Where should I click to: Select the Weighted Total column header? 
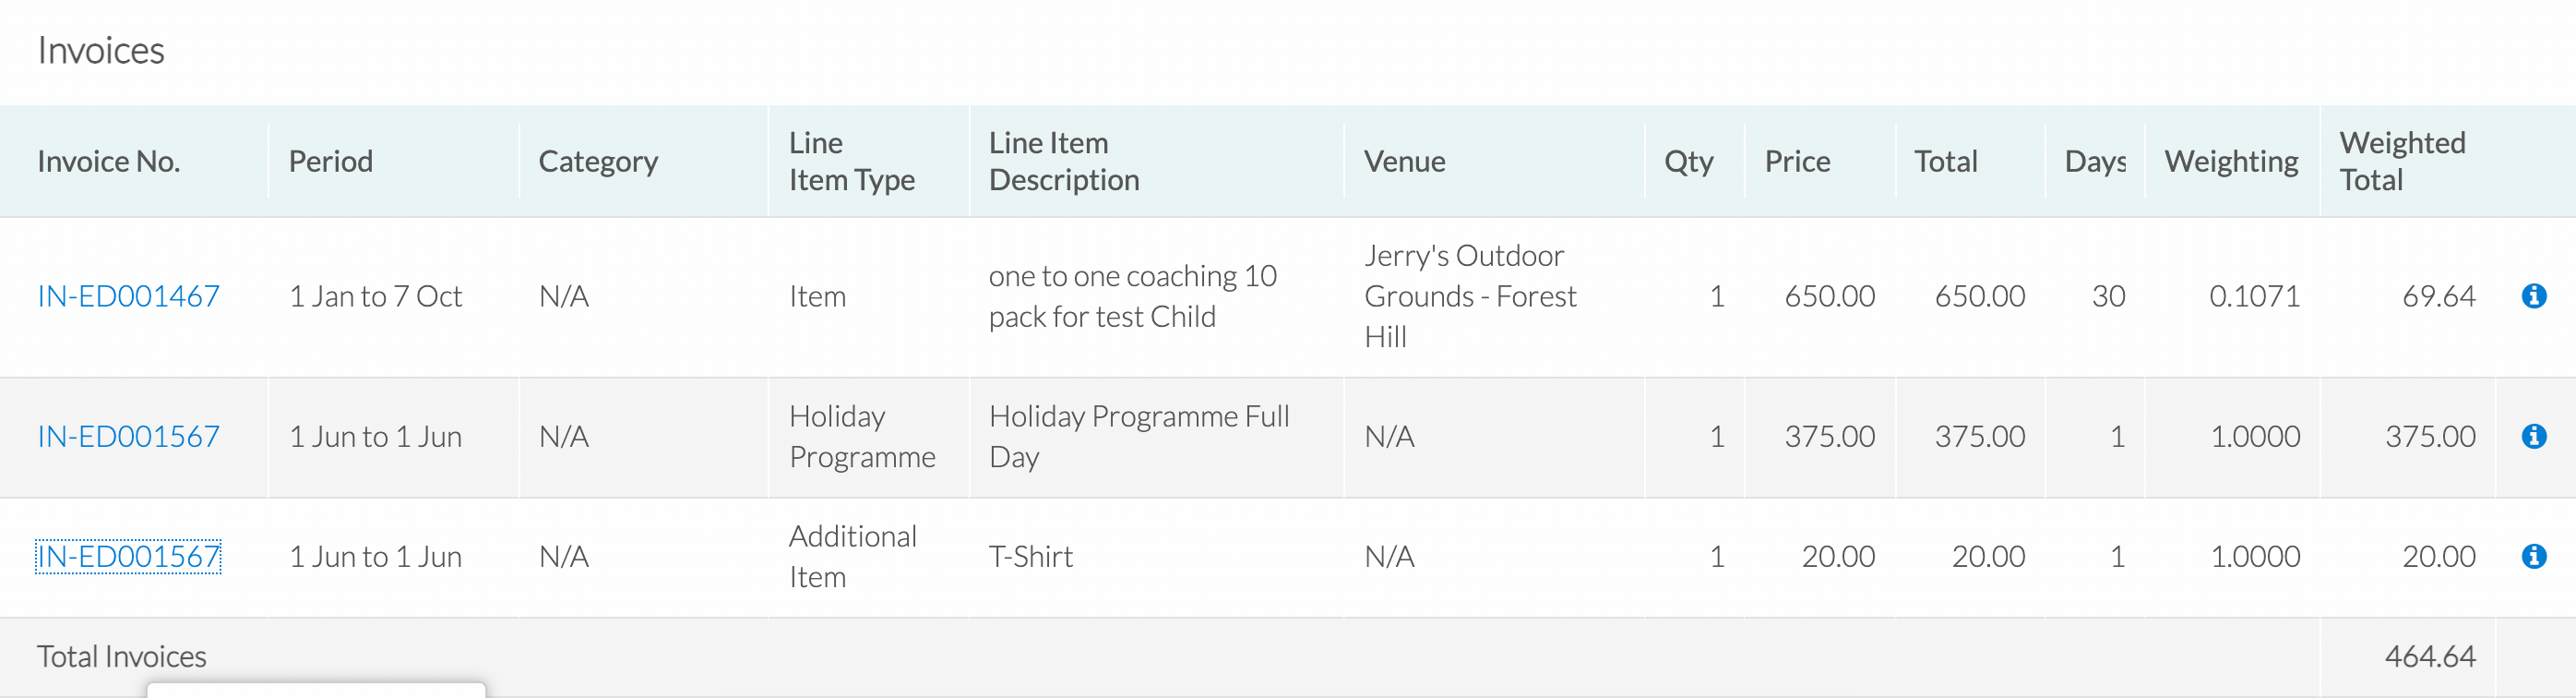(x=2402, y=161)
